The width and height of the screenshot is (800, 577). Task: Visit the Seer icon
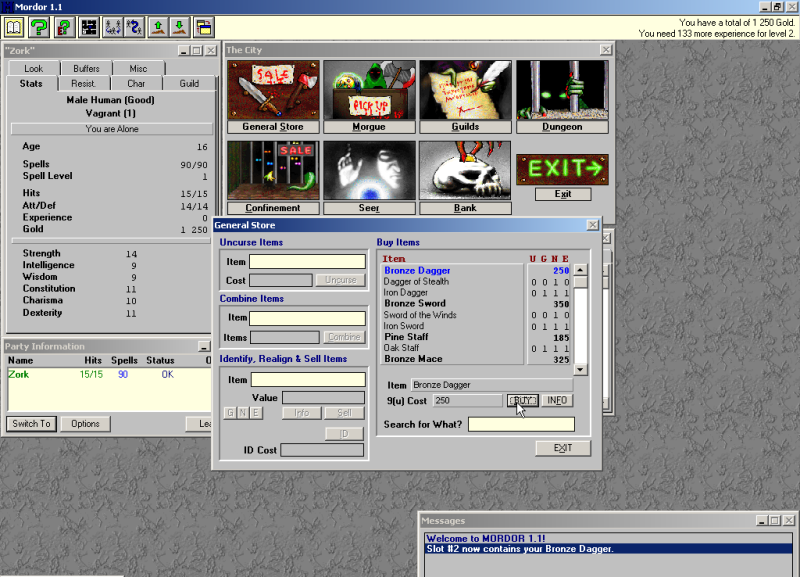369,171
